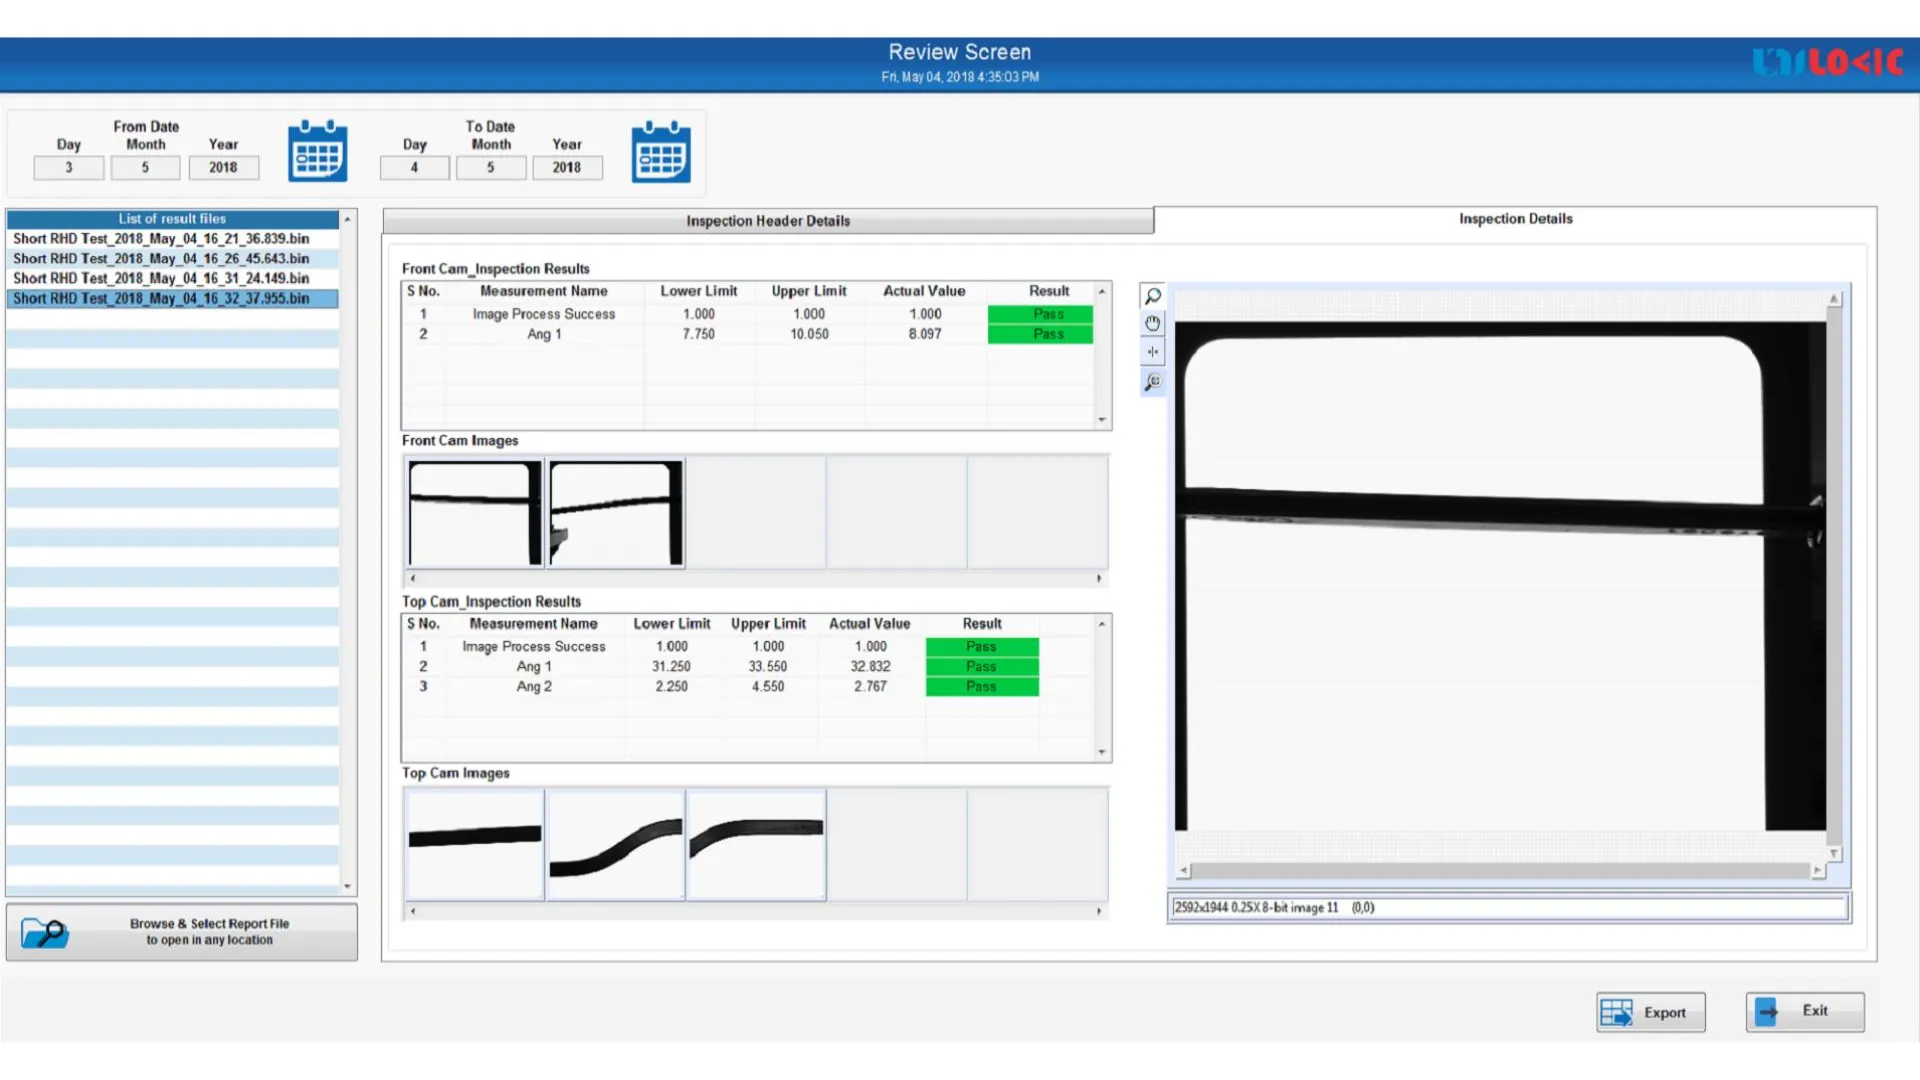Click the From Date Day field
Viewport: 1920px width, 1080px height.
point(69,168)
